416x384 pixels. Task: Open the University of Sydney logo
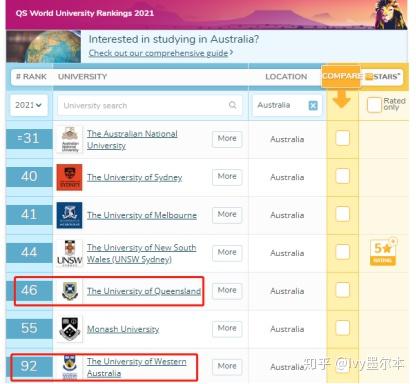pyautogui.click(x=69, y=177)
